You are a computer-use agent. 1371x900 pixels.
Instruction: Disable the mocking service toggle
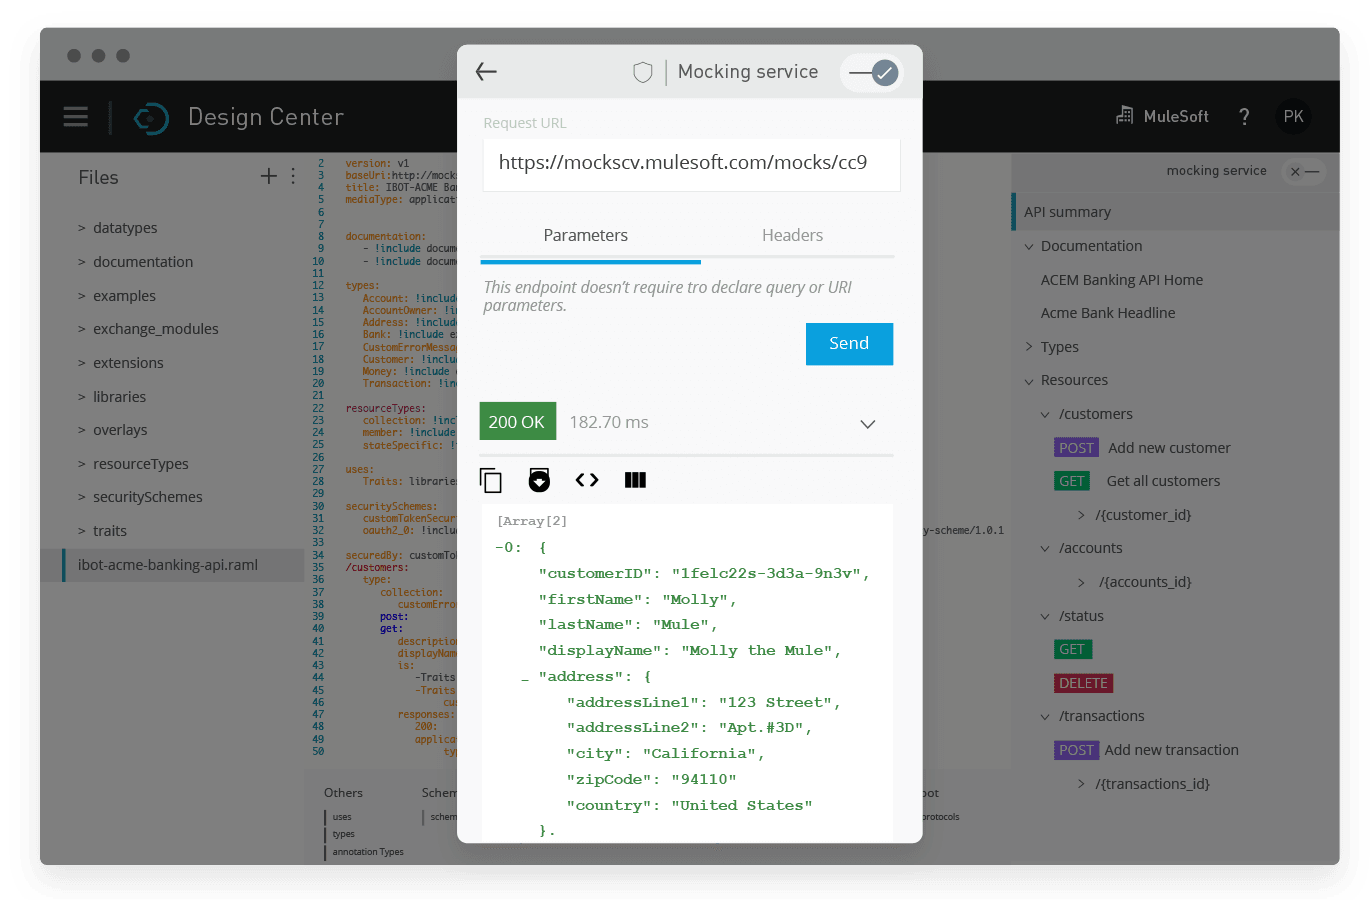871,71
